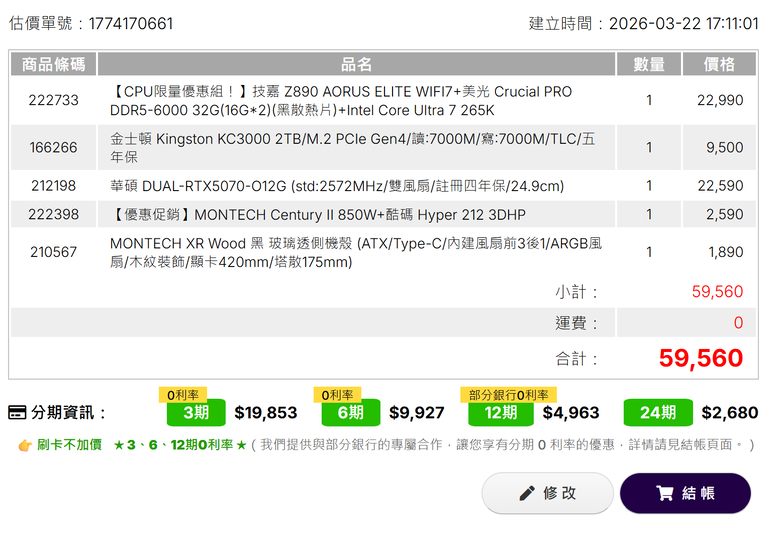Click the 運費 label
The height and width of the screenshot is (534, 780).
(x=576, y=323)
